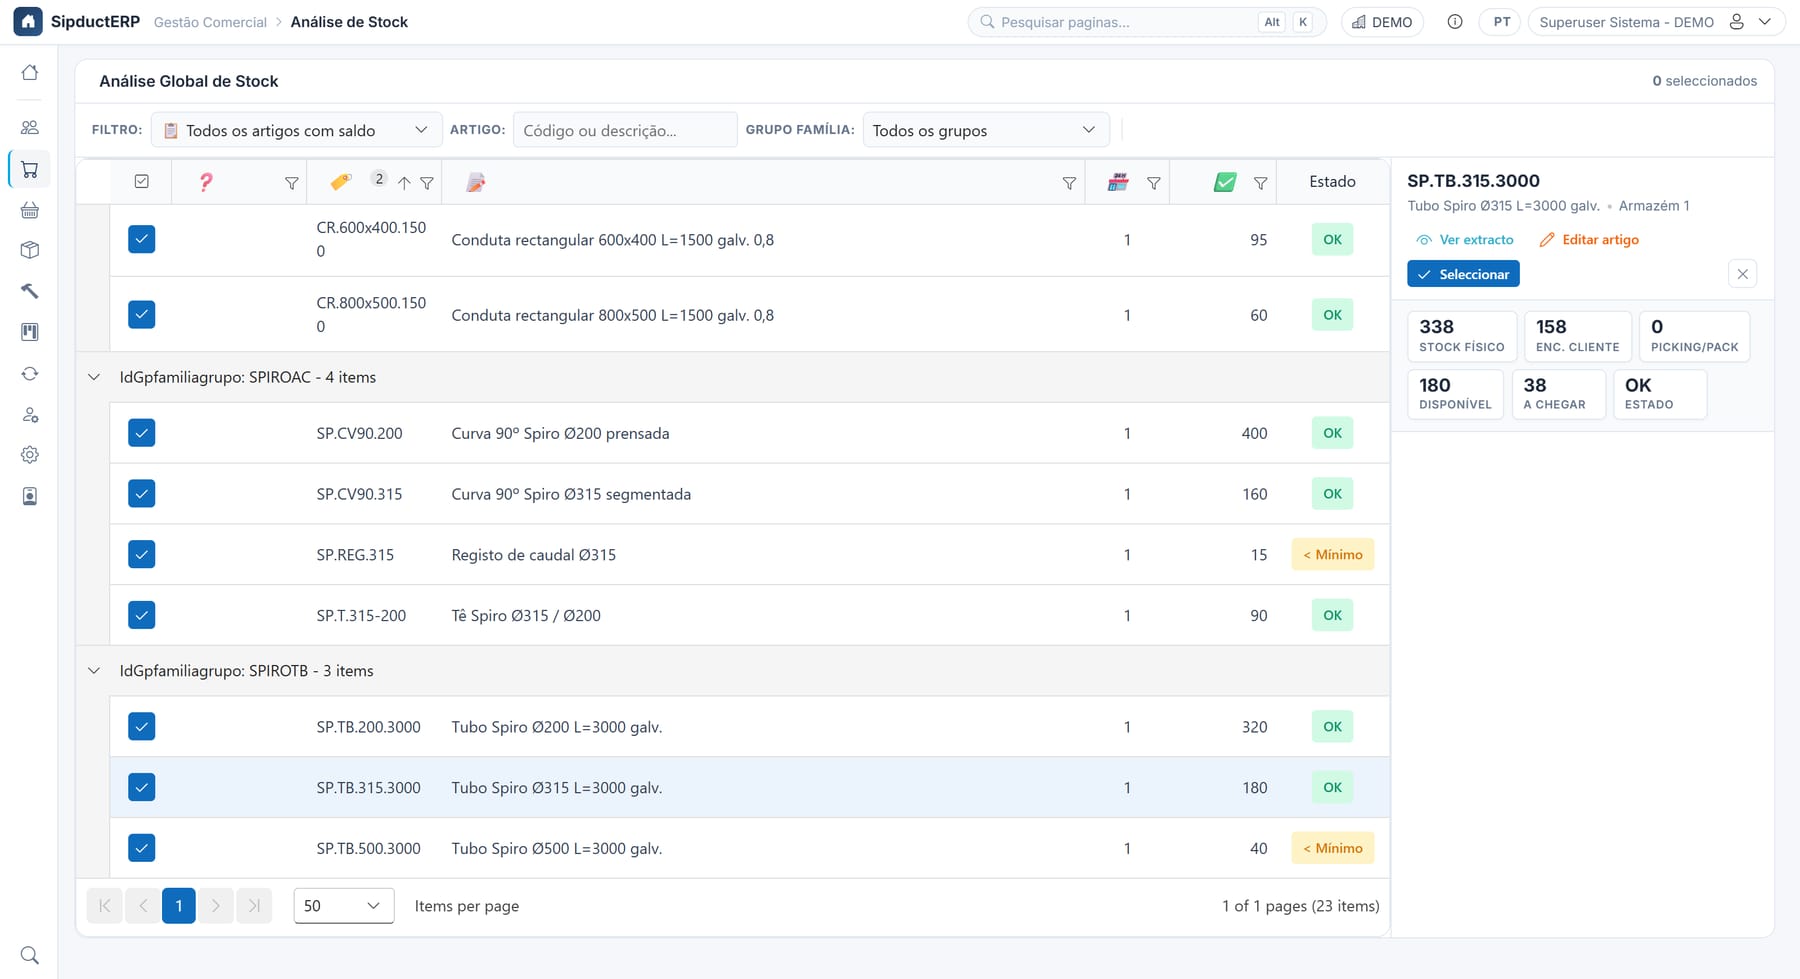Image resolution: width=1800 pixels, height=979 pixels.
Task: Filter the question-mark column
Action: tap(291, 183)
